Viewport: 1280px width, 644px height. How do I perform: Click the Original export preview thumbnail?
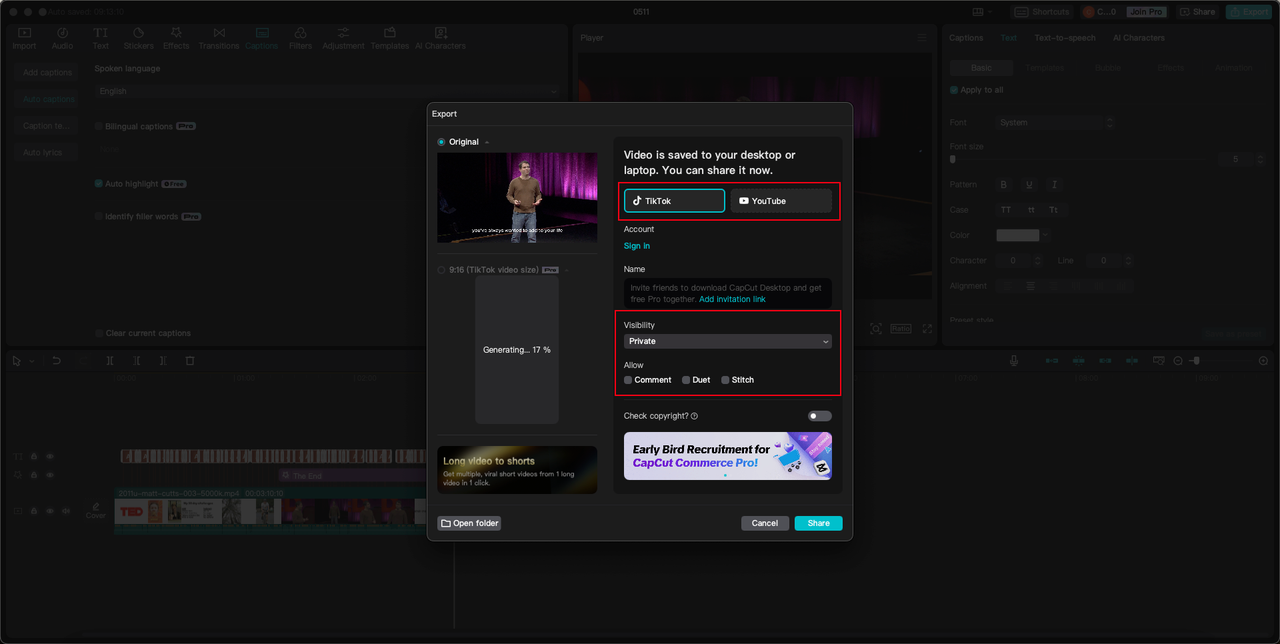tap(517, 198)
